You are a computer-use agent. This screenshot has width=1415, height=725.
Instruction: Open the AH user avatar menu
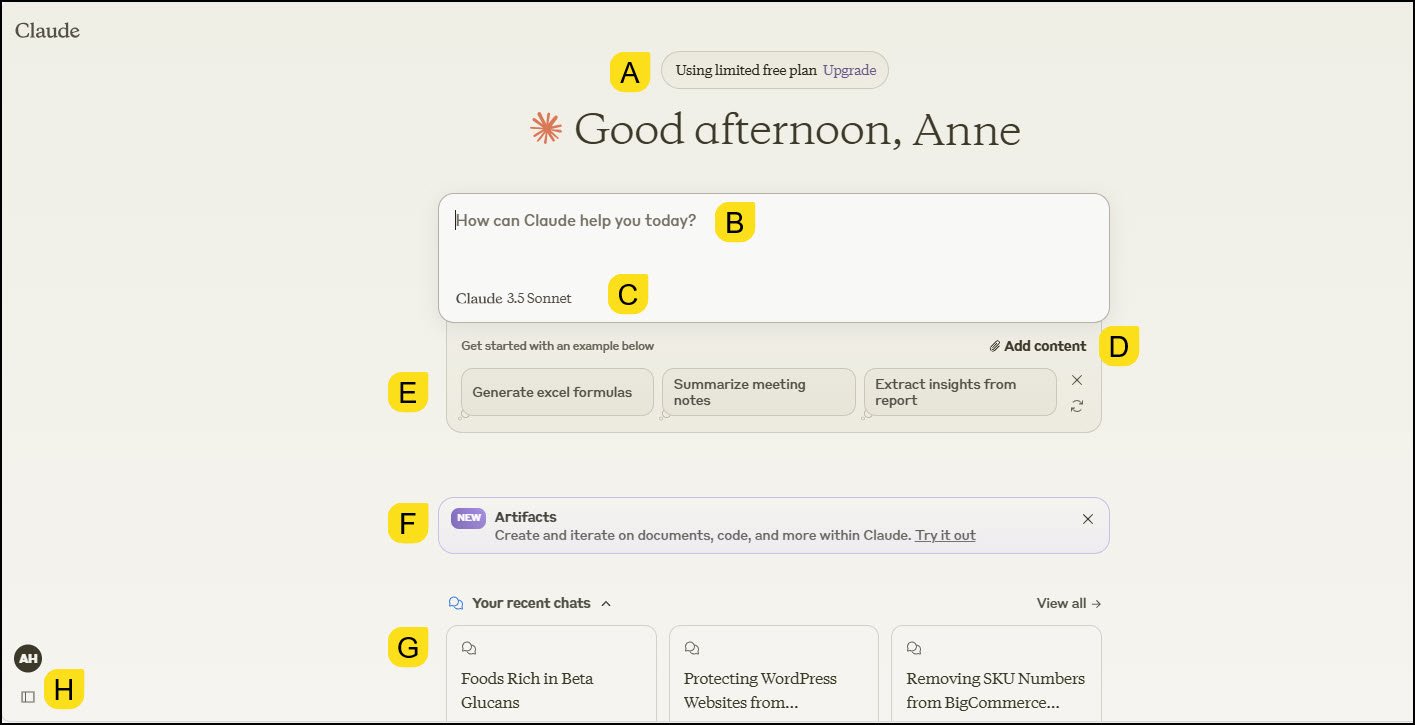28,659
